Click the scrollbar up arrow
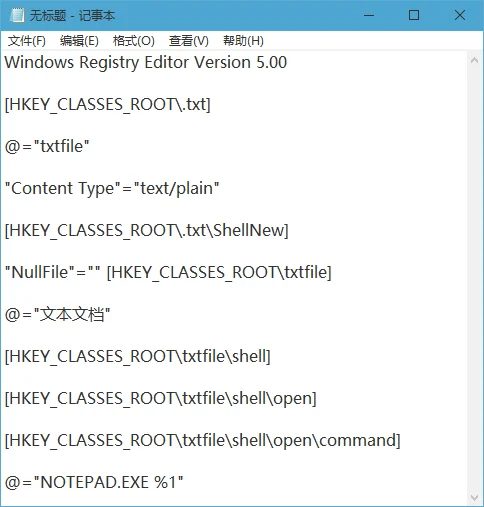 (474, 61)
